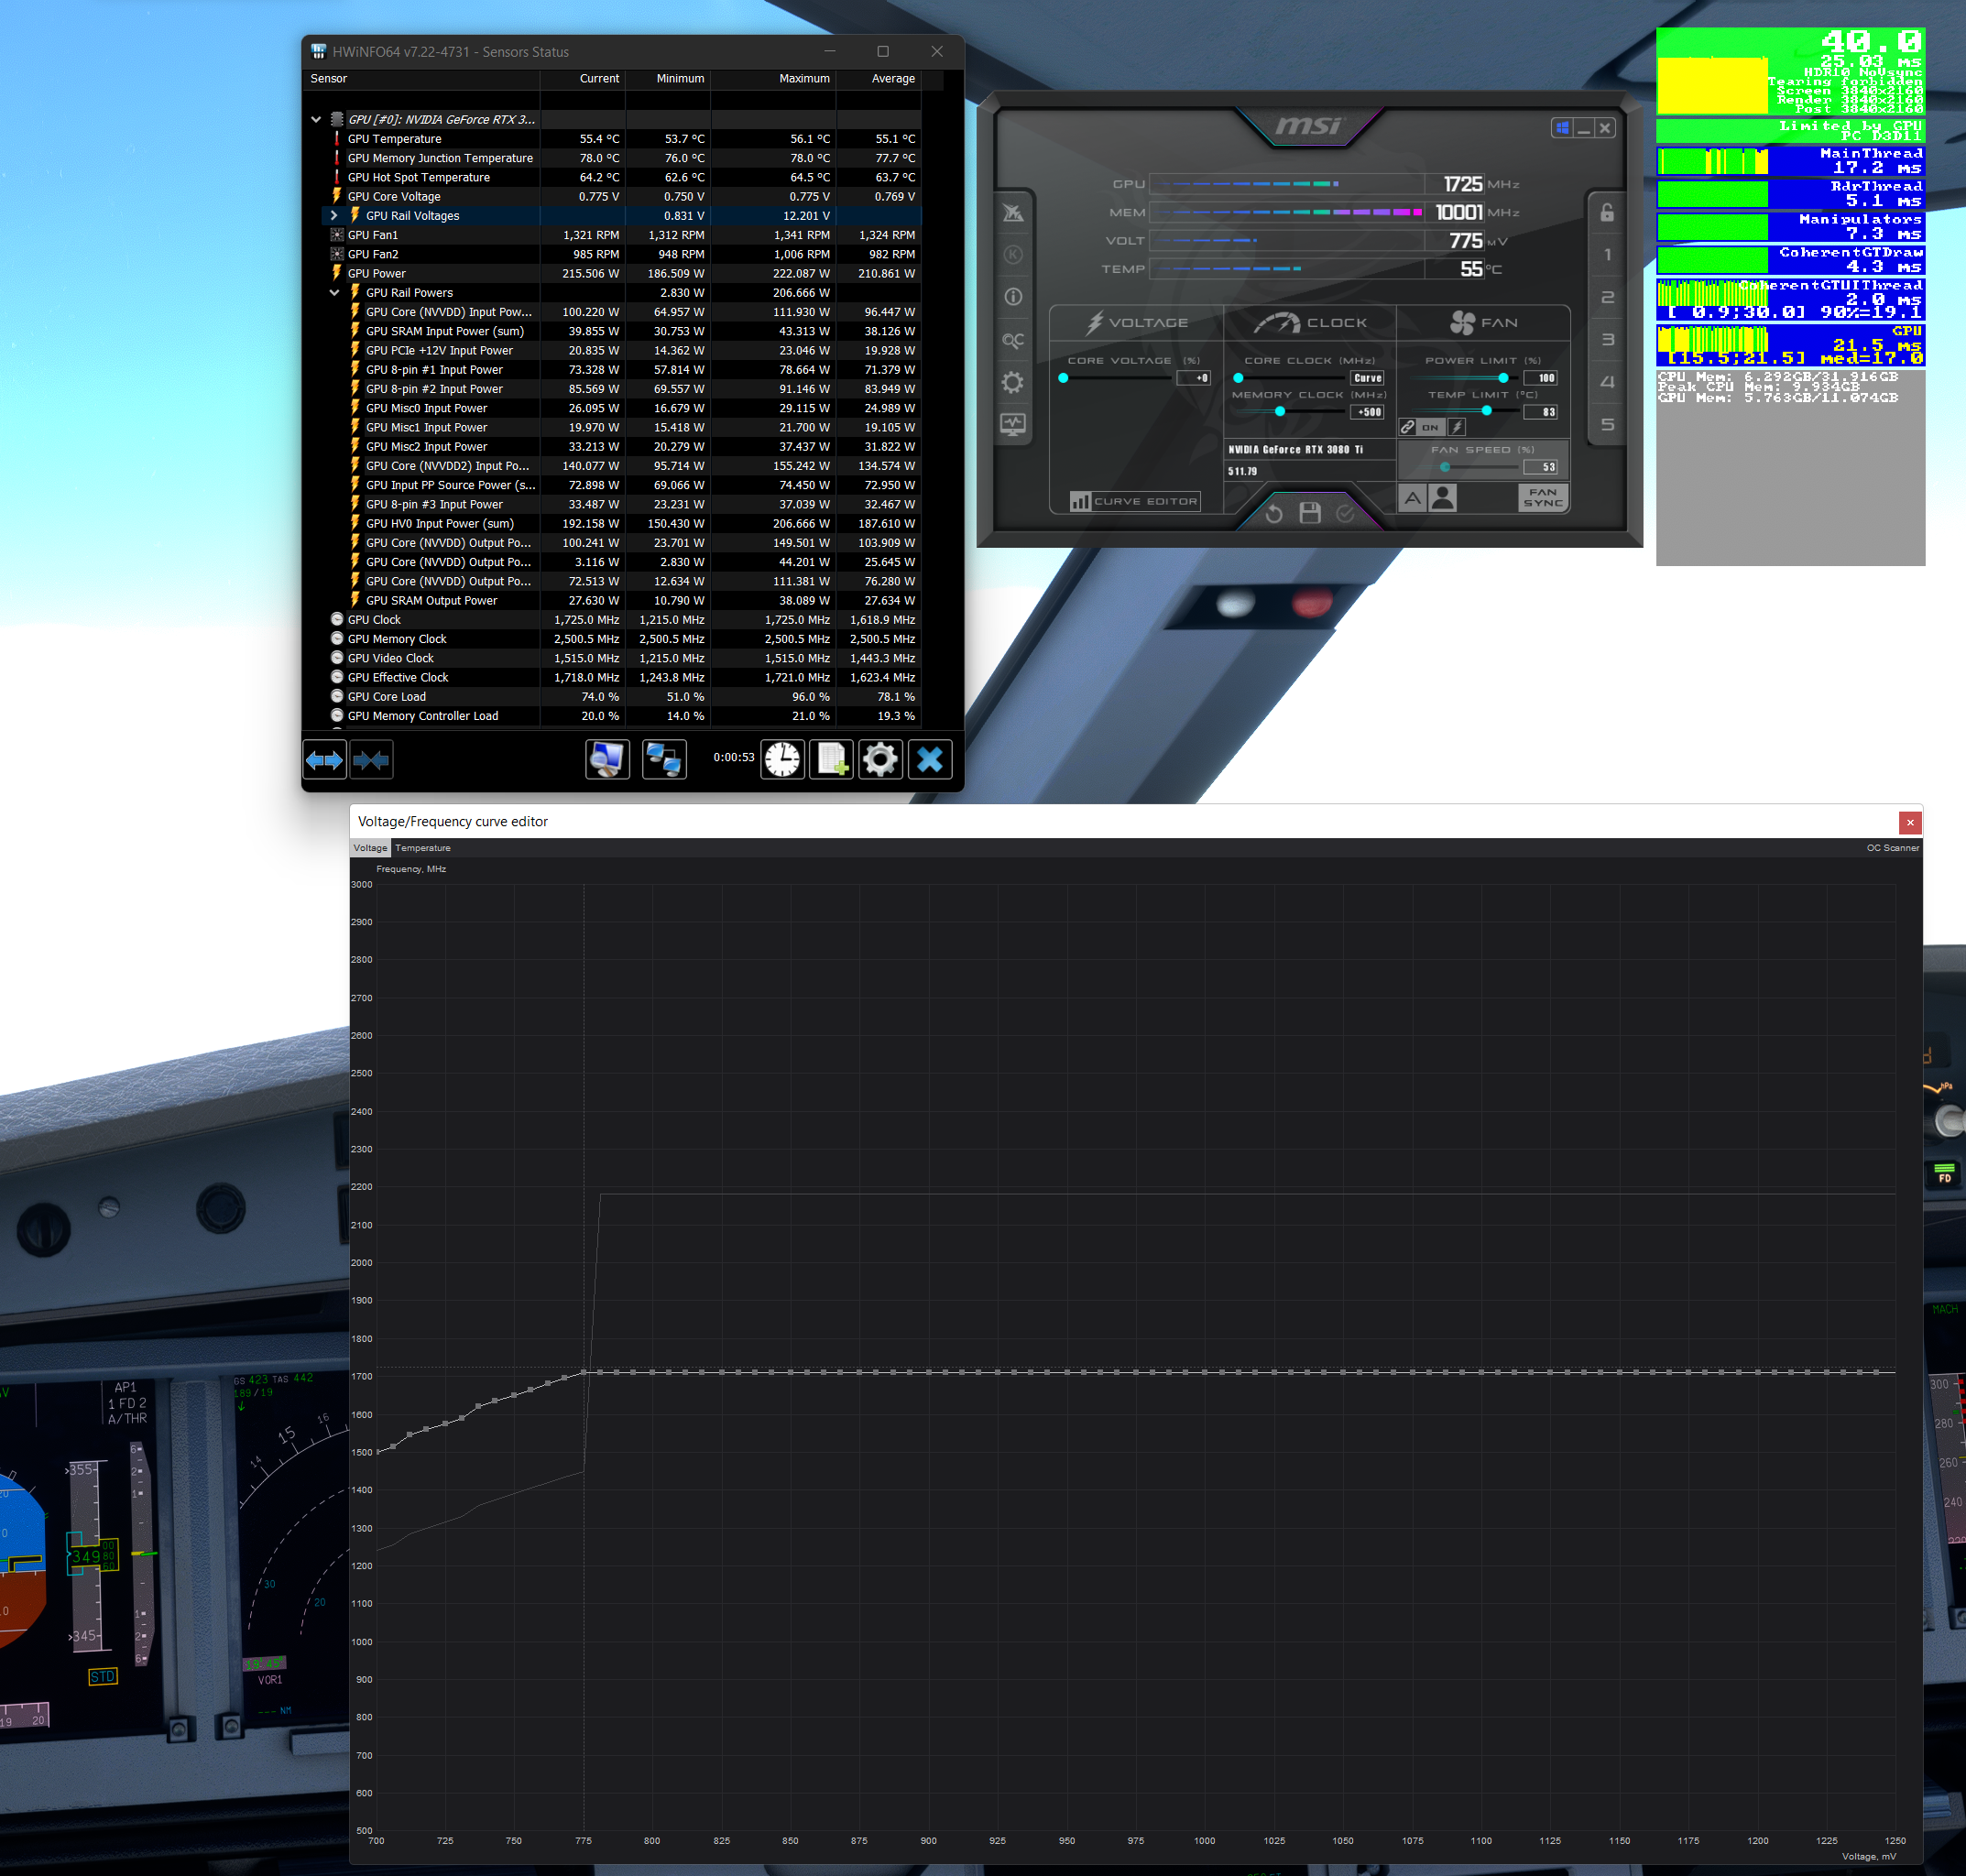The width and height of the screenshot is (1966, 1876).
Task: Open the HWiNFO system summary monitor icon
Action: coord(607,760)
